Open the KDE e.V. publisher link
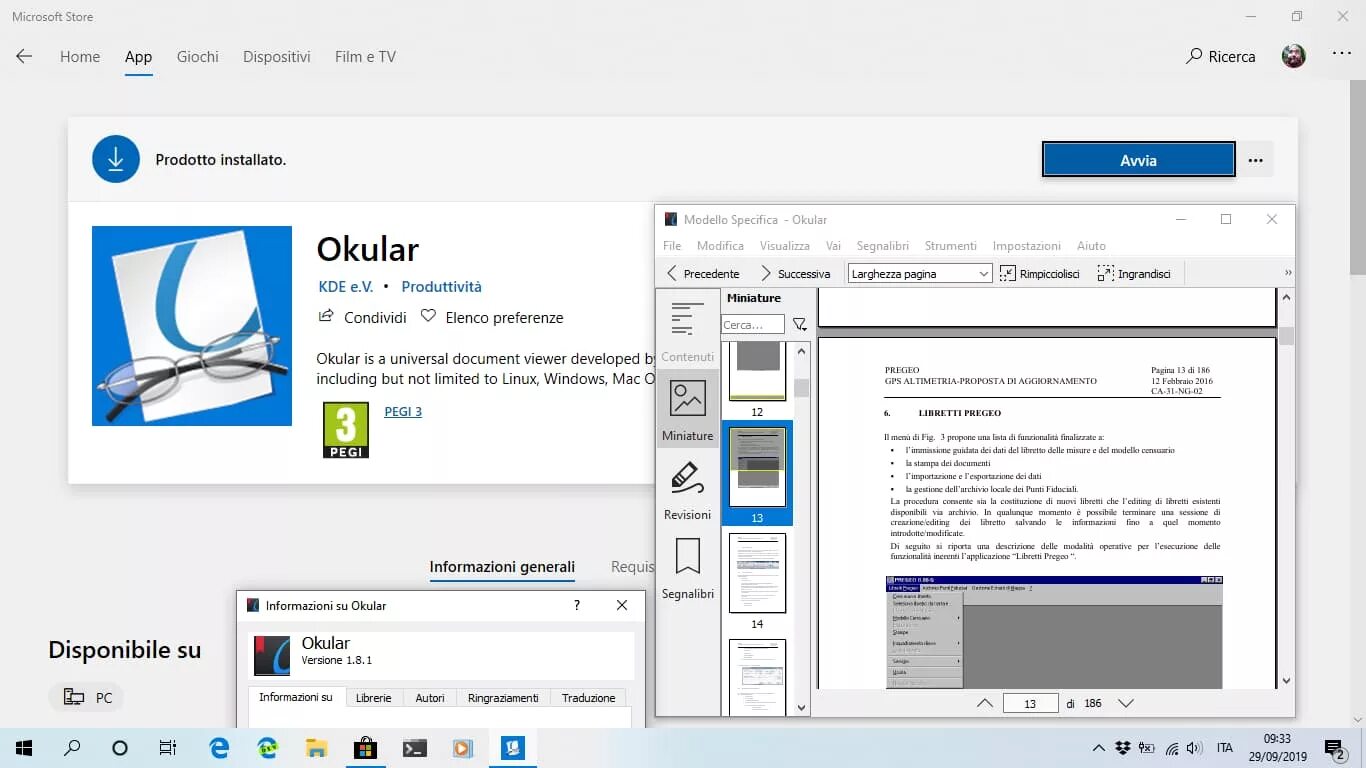 coord(345,286)
